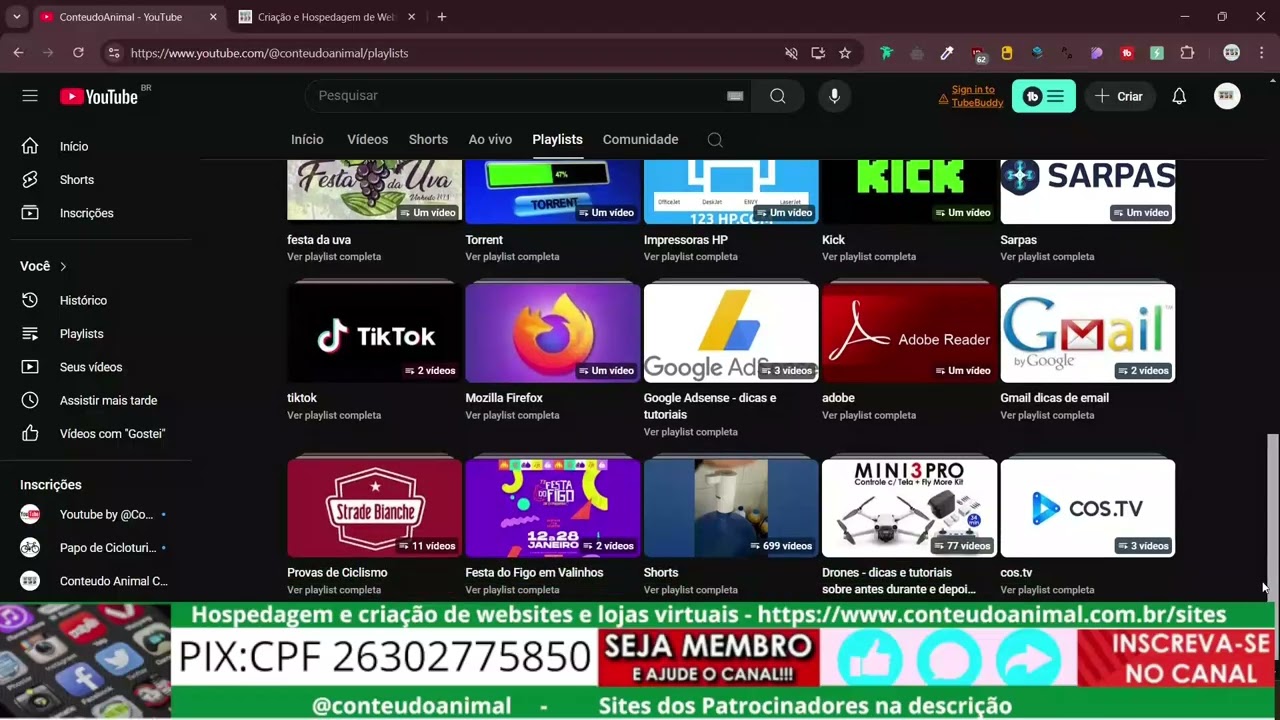
Task: Select the Playlists channel tab
Action: click(x=557, y=140)
